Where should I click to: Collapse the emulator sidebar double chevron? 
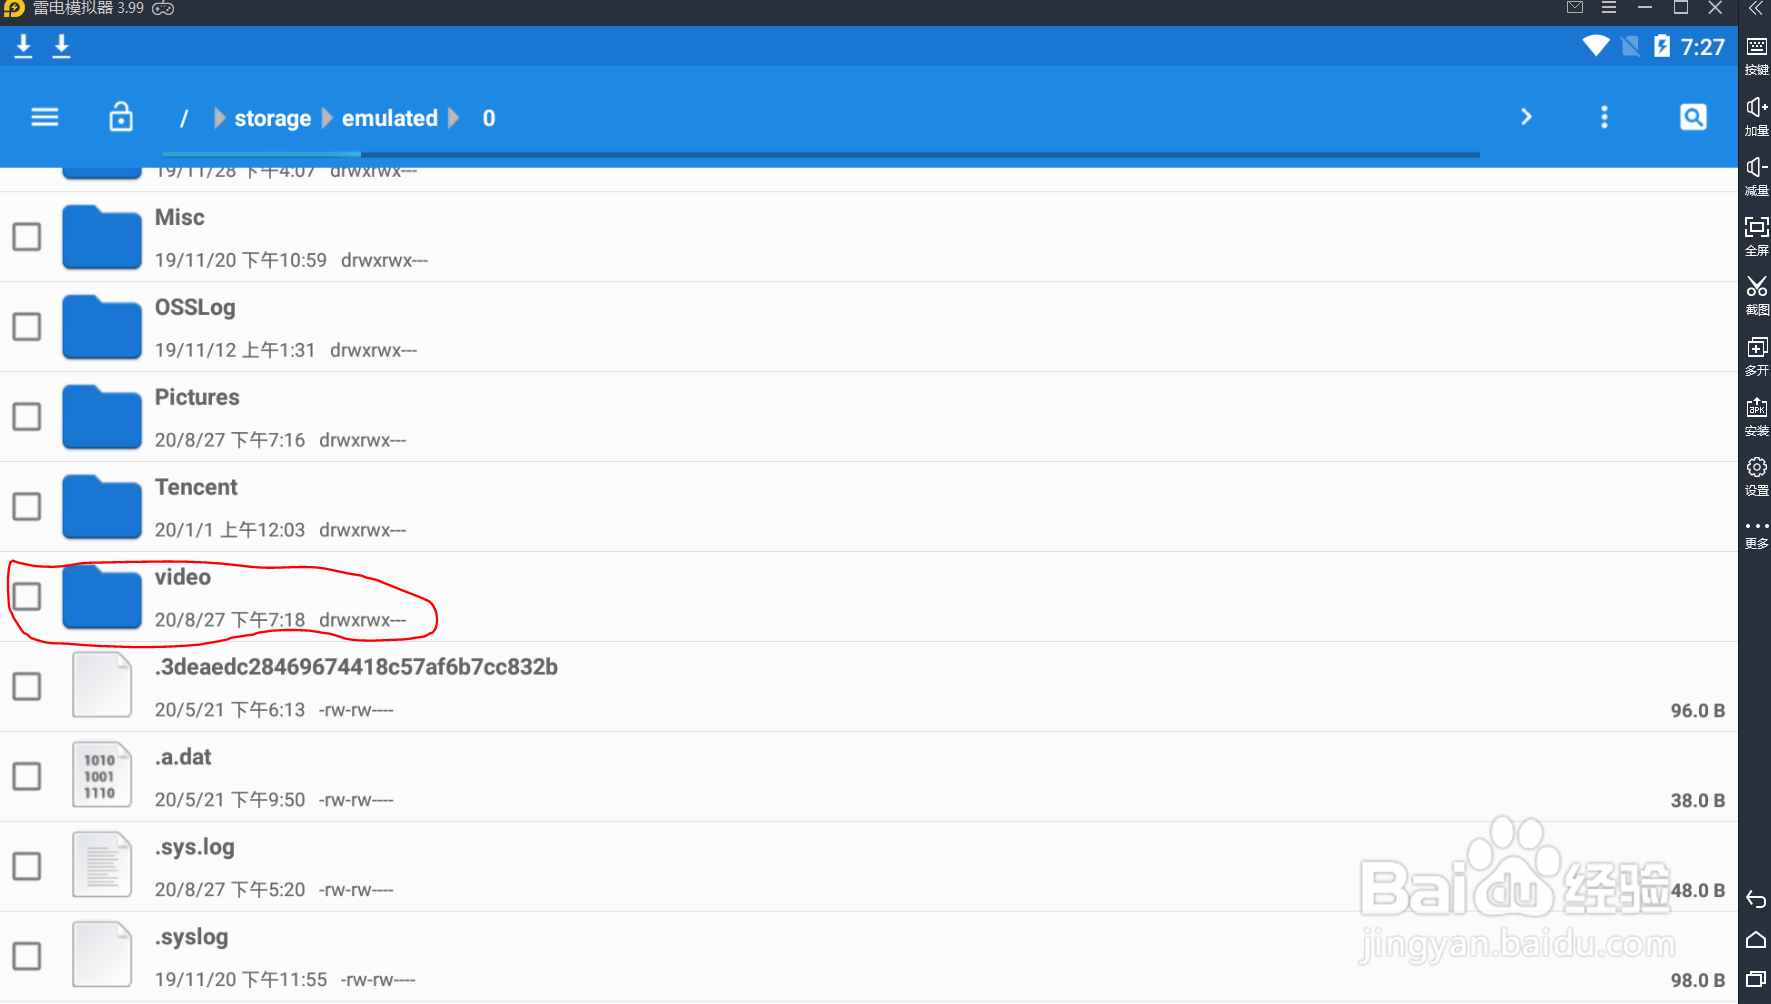coord(1756,9)
